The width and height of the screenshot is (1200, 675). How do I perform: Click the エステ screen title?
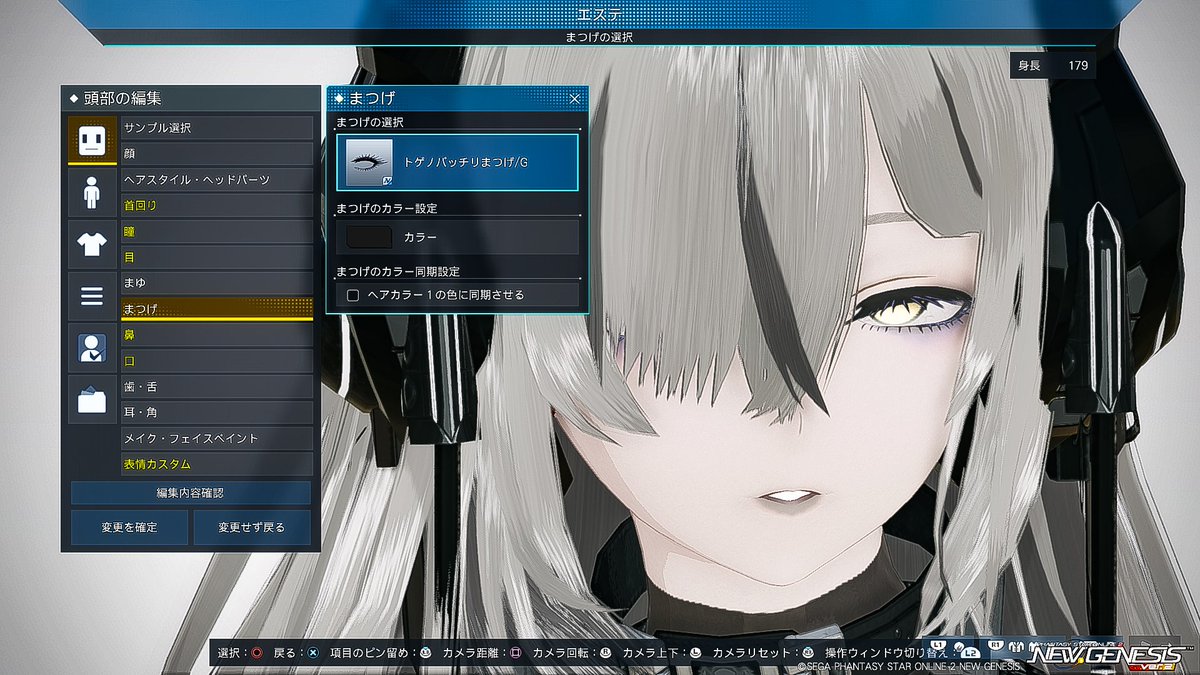(x=600, y=14)
